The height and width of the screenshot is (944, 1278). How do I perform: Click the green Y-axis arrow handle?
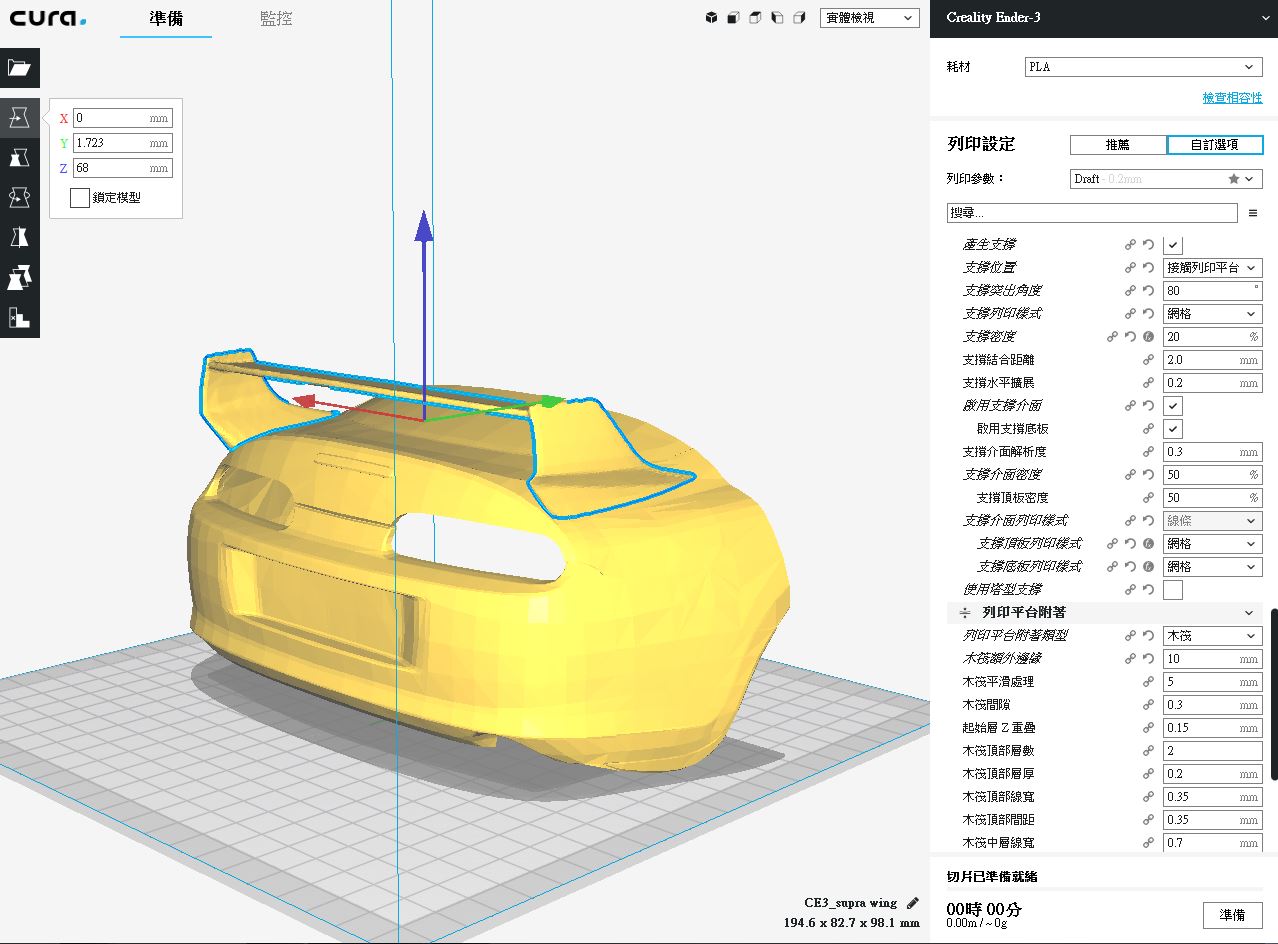tap(552, 402)
